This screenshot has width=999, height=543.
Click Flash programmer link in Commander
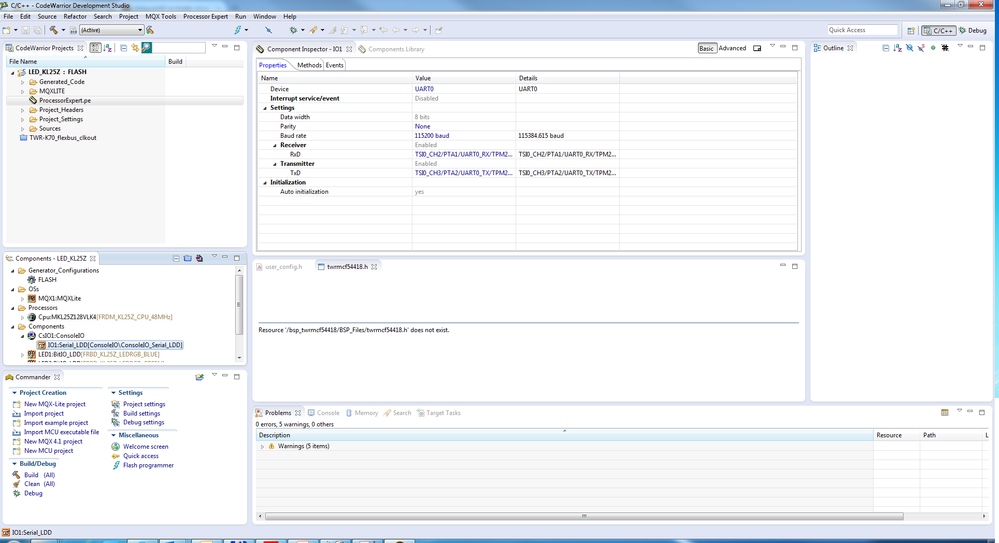pos(148,465)
